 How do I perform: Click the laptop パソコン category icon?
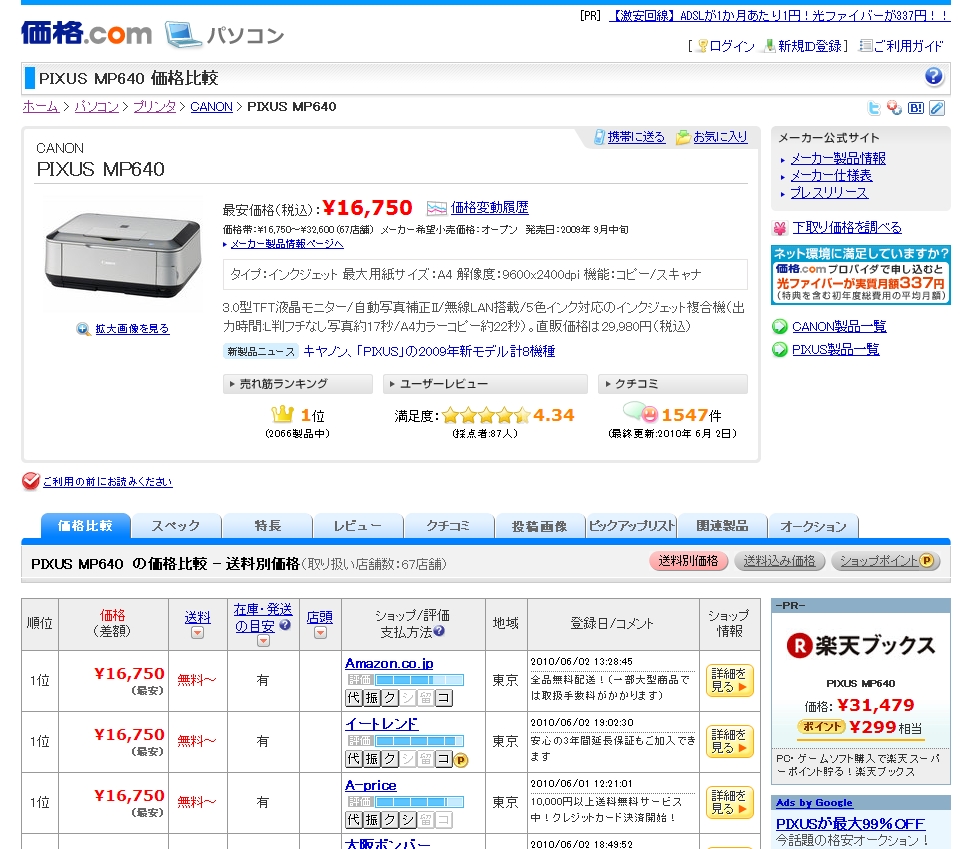[x=182, y=34]
